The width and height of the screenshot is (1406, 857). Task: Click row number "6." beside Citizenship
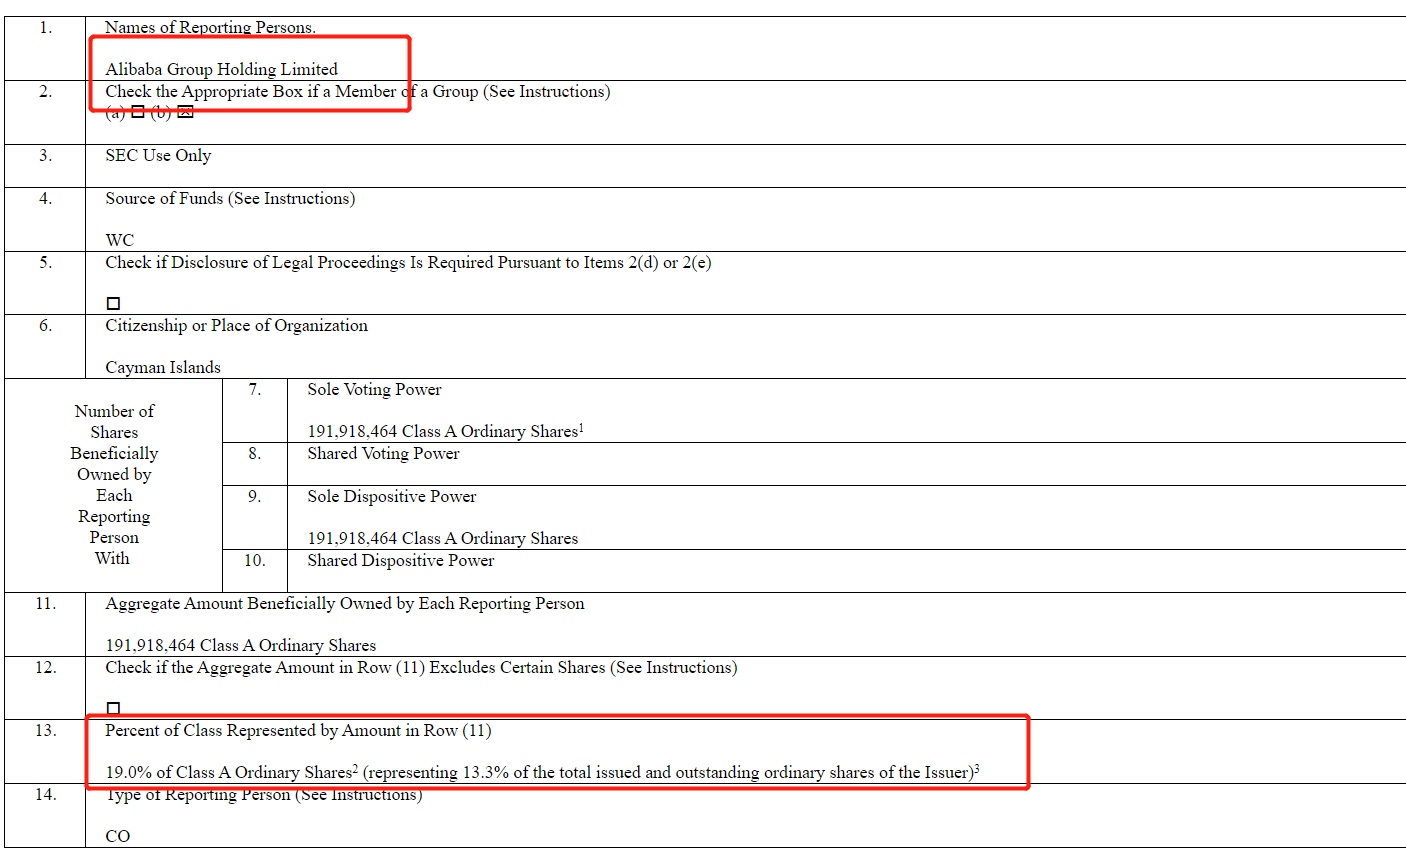(x=45, y=326)
